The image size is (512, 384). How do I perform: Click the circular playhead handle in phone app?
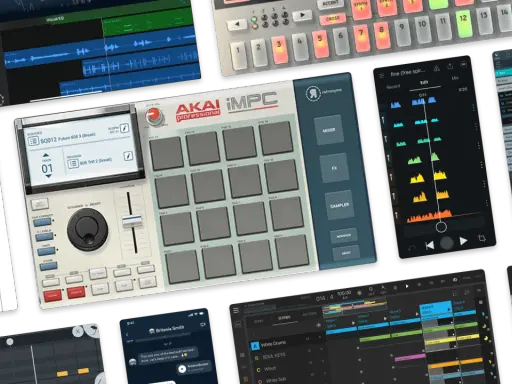441,227
